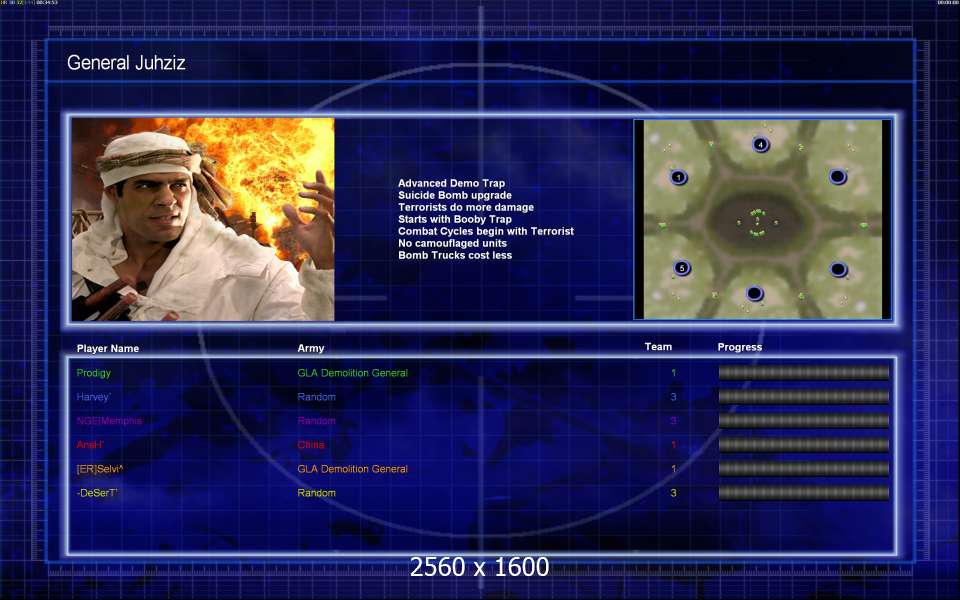Click the "Player Name" column header
Screen dimensions: 960x600
tap(108, 348)
